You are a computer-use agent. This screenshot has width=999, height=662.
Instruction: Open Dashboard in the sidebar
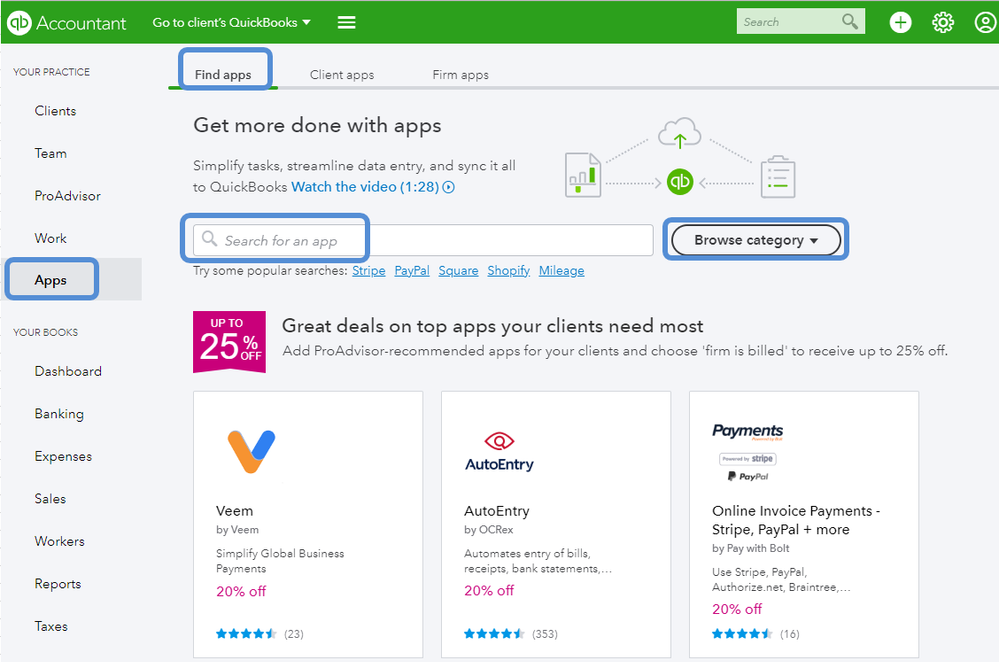68,371
